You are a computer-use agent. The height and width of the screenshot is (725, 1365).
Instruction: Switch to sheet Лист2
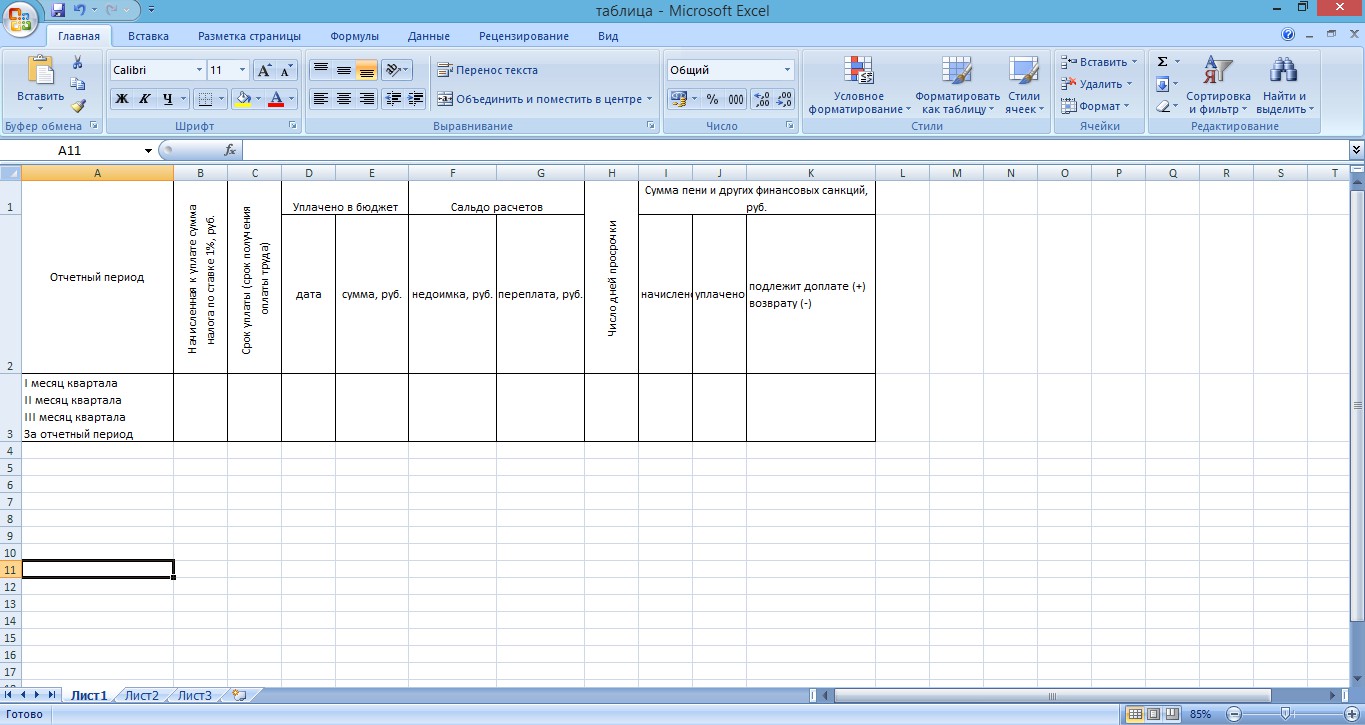coord(142,696)
